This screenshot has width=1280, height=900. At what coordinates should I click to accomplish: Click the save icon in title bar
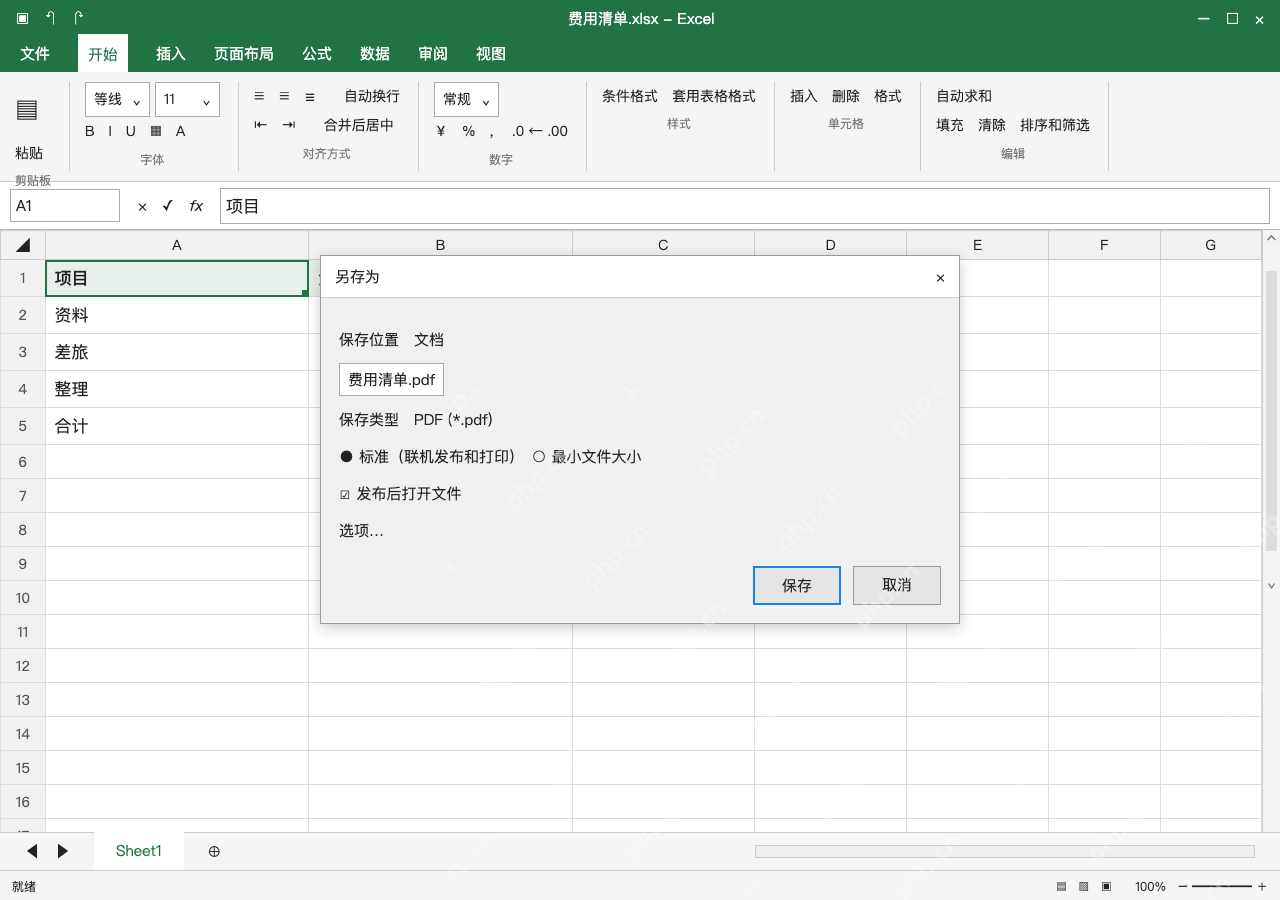pyautogui.click(x=22, y=18)
